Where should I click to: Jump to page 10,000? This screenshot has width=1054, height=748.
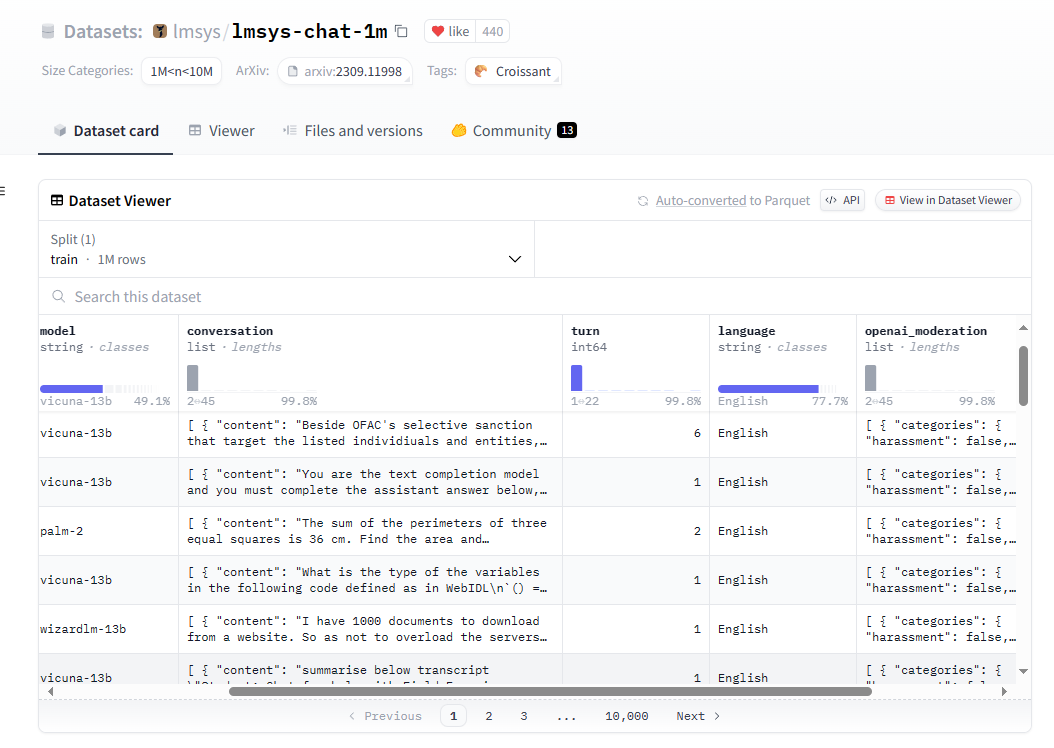click(x=626, y=716)
